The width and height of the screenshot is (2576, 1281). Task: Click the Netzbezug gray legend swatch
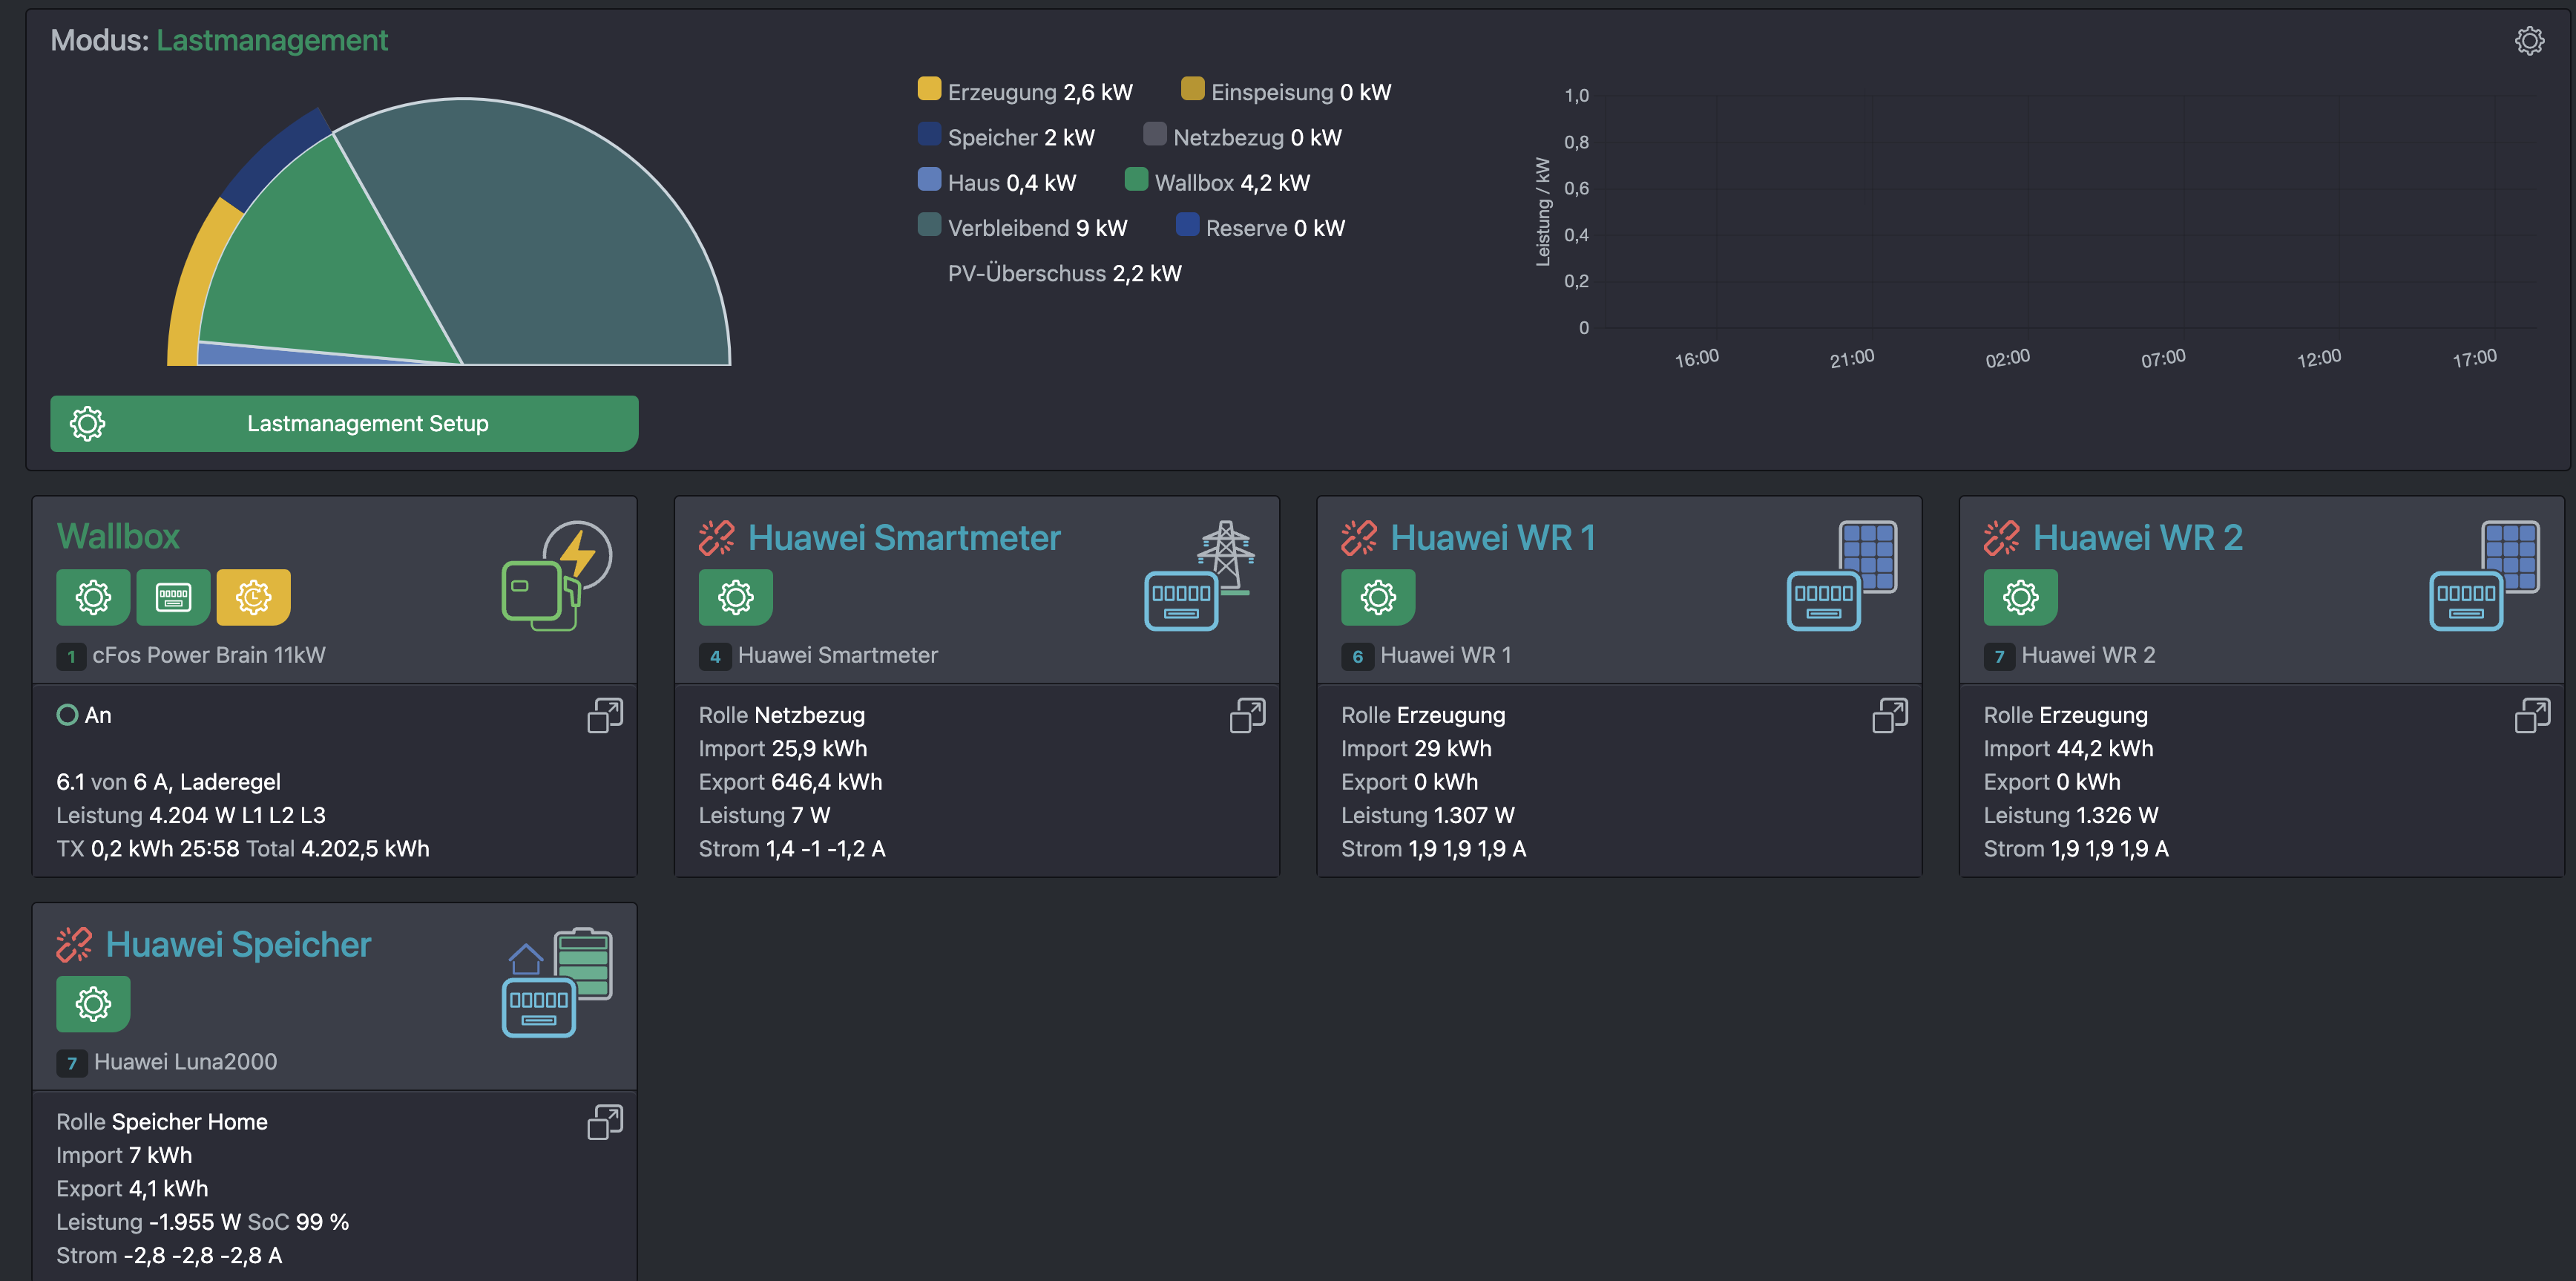click(1154, 134)
